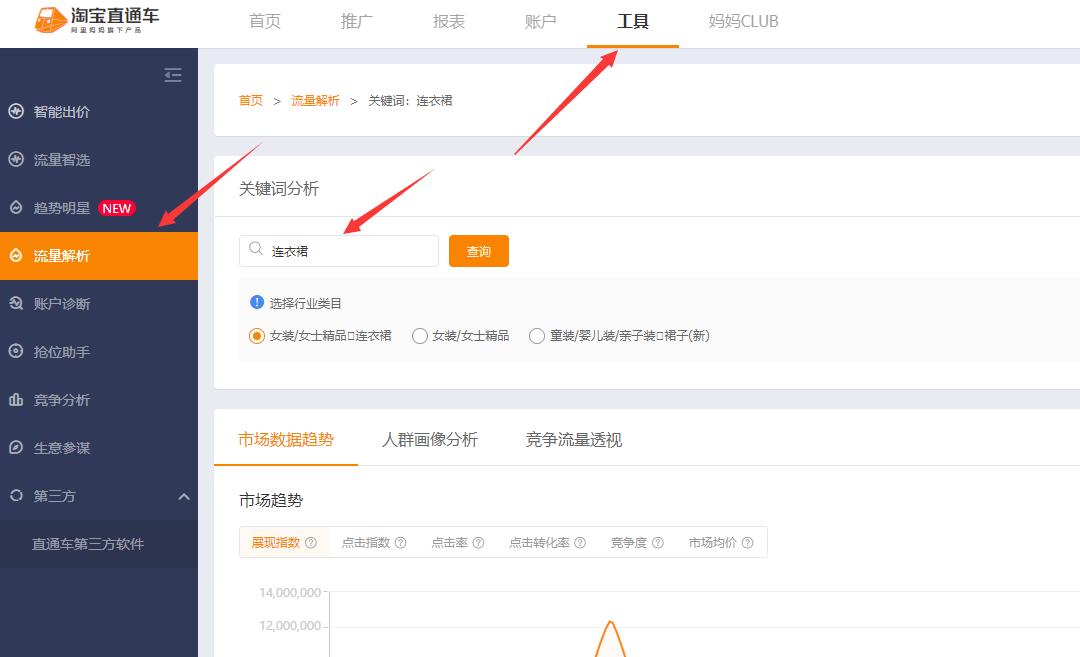The height and width of the screenshot is (657, 1080).
Task: Switch to the 人群画像分析 tab
Action: pos(432,440)
